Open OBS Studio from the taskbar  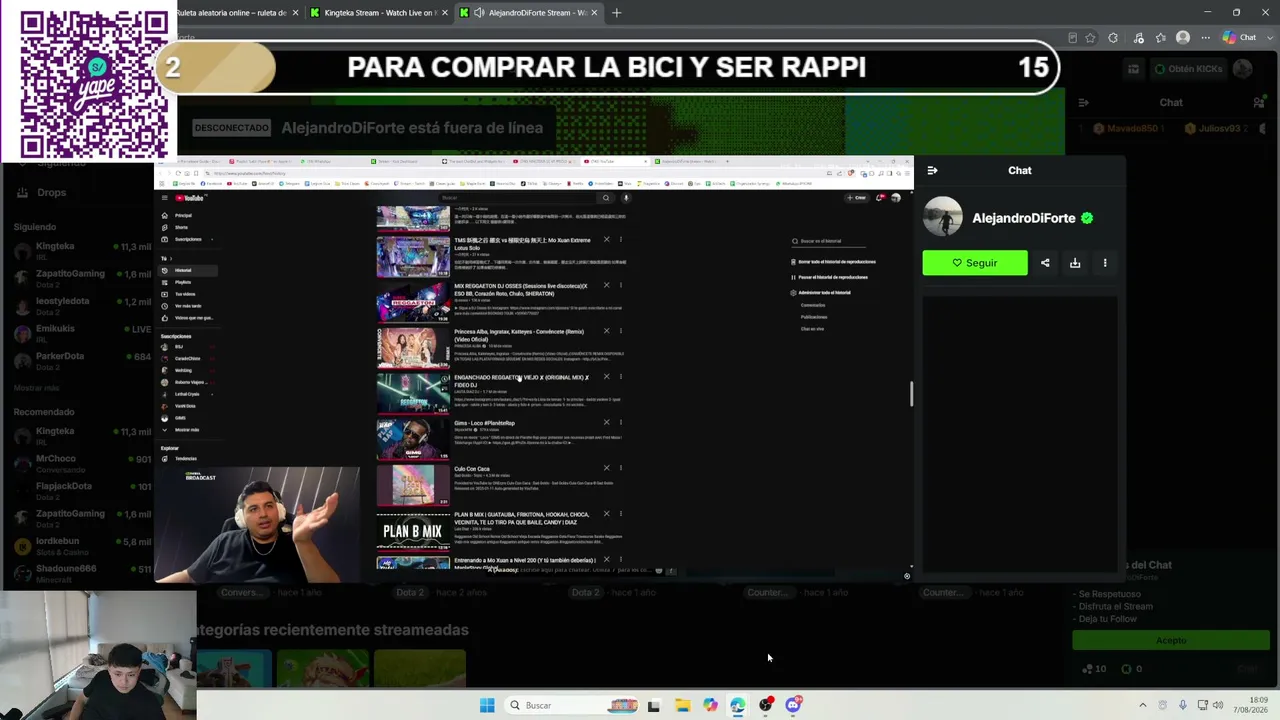click(x=766, y=705)
